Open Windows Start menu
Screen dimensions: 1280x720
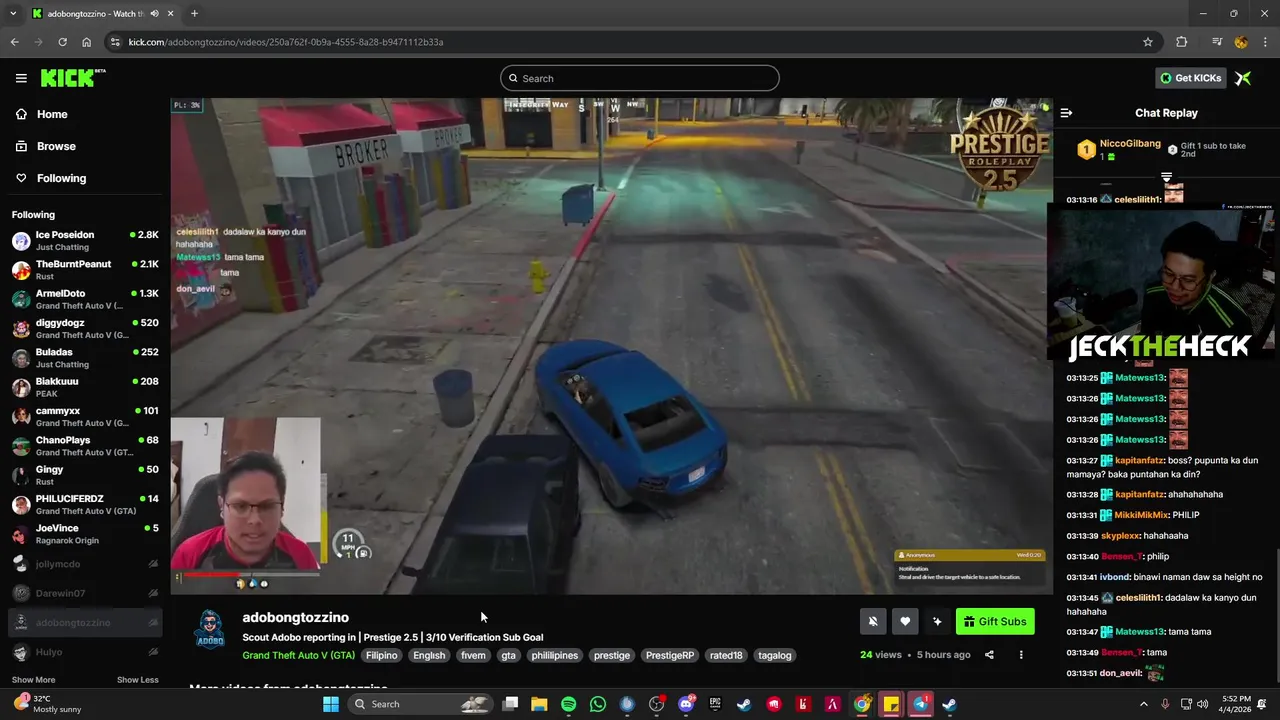(x=331, y=704)
